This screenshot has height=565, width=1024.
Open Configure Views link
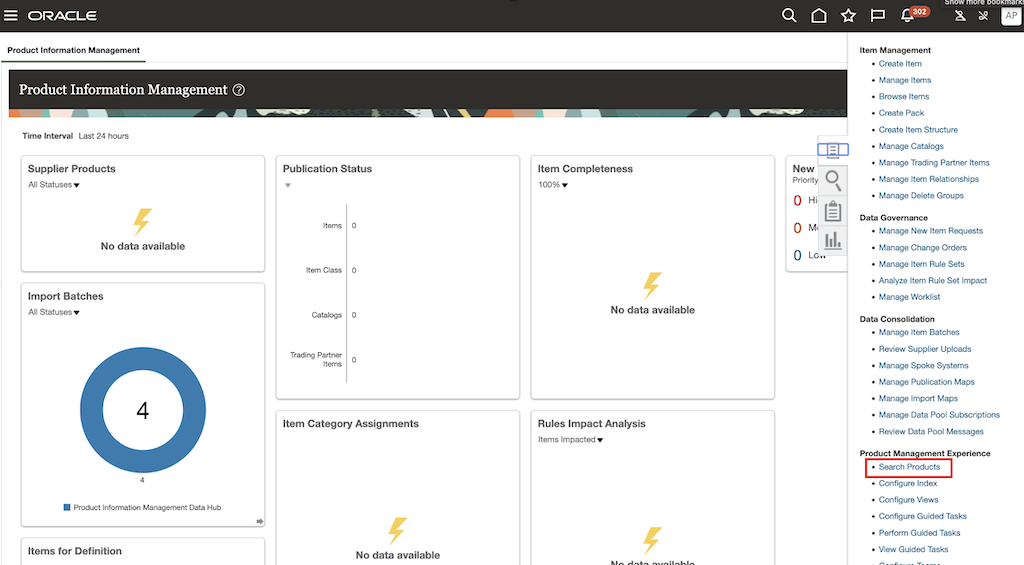(x=908, y=499)
